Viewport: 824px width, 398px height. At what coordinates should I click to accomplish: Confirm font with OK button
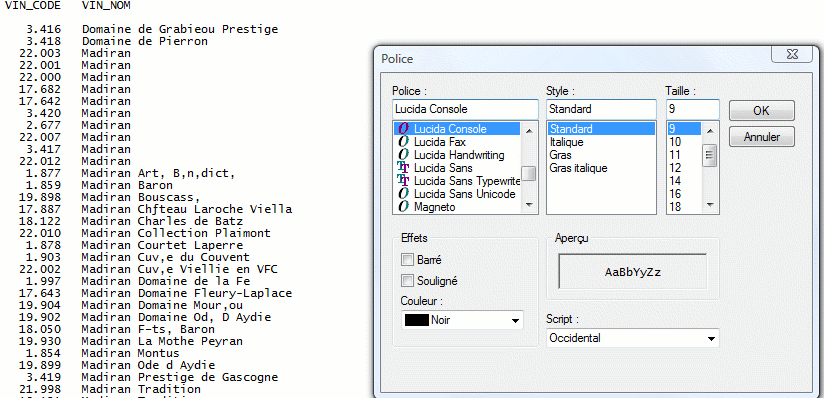tap(761, 111)
